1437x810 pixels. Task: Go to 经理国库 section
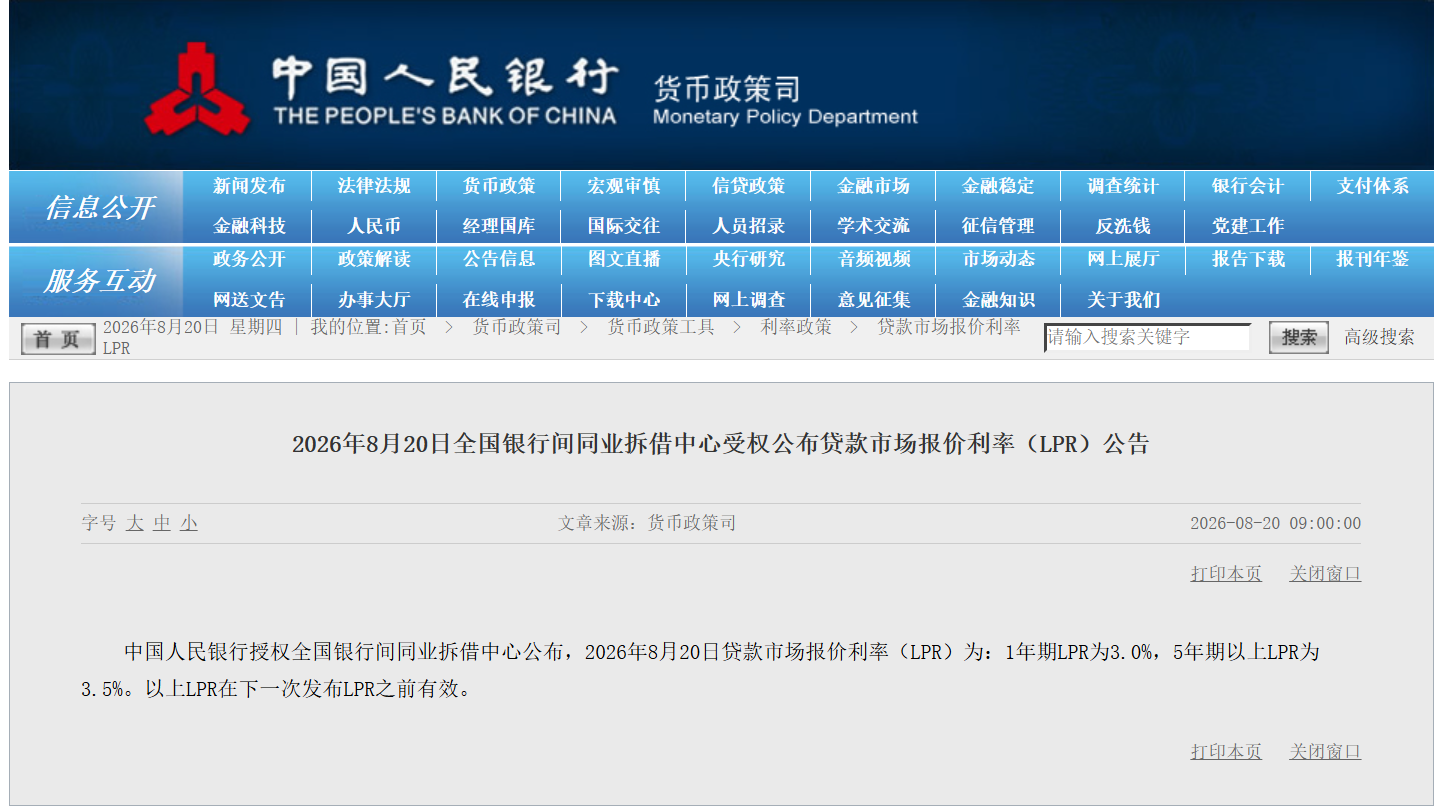click(499, 226)
